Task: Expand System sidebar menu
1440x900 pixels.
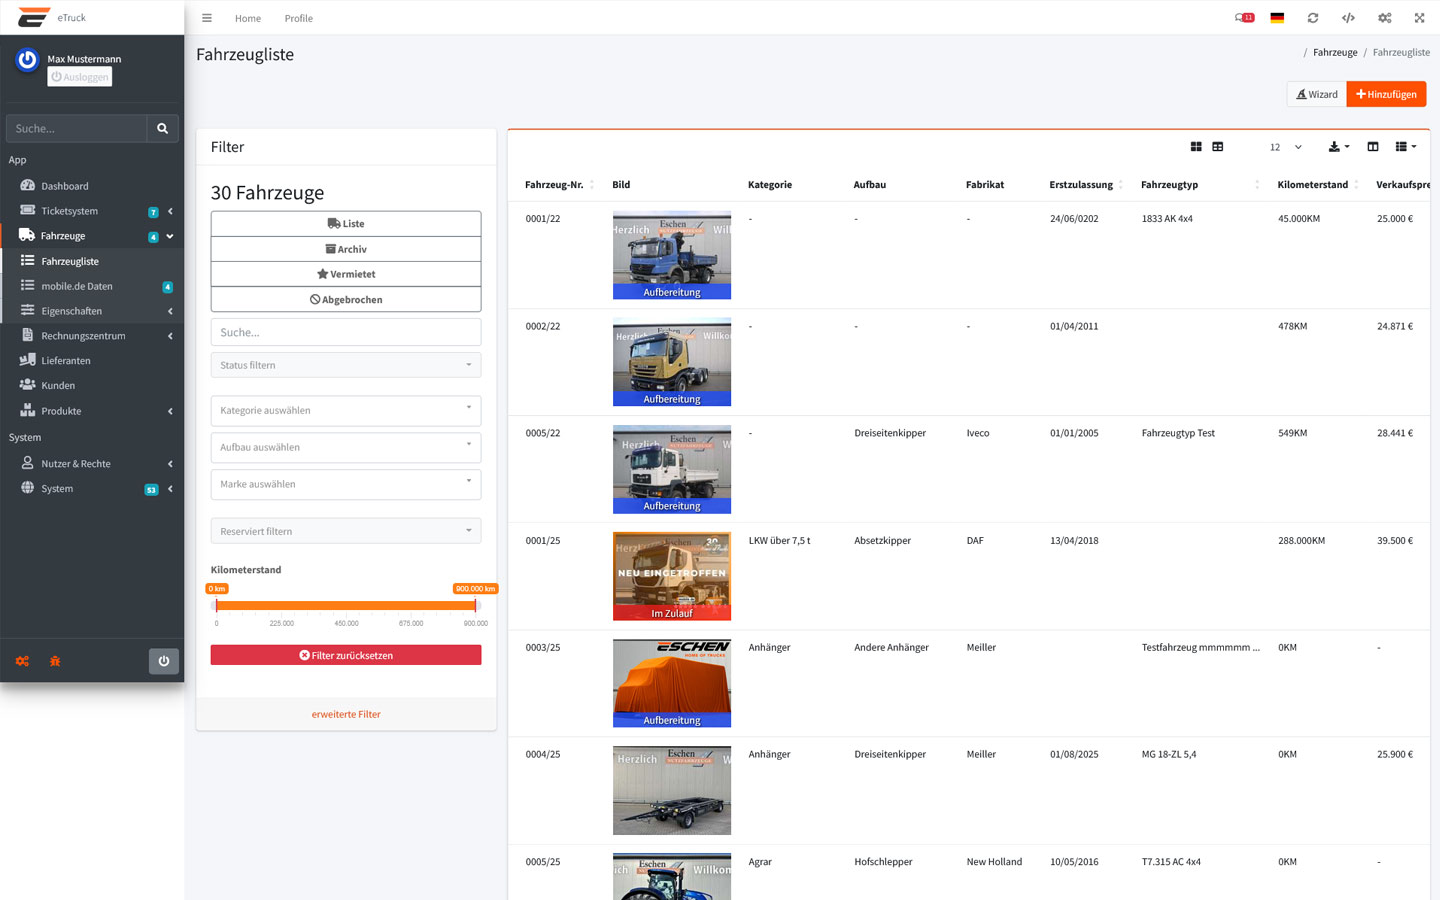Action: pyautogui.click(x=92, y=489)
